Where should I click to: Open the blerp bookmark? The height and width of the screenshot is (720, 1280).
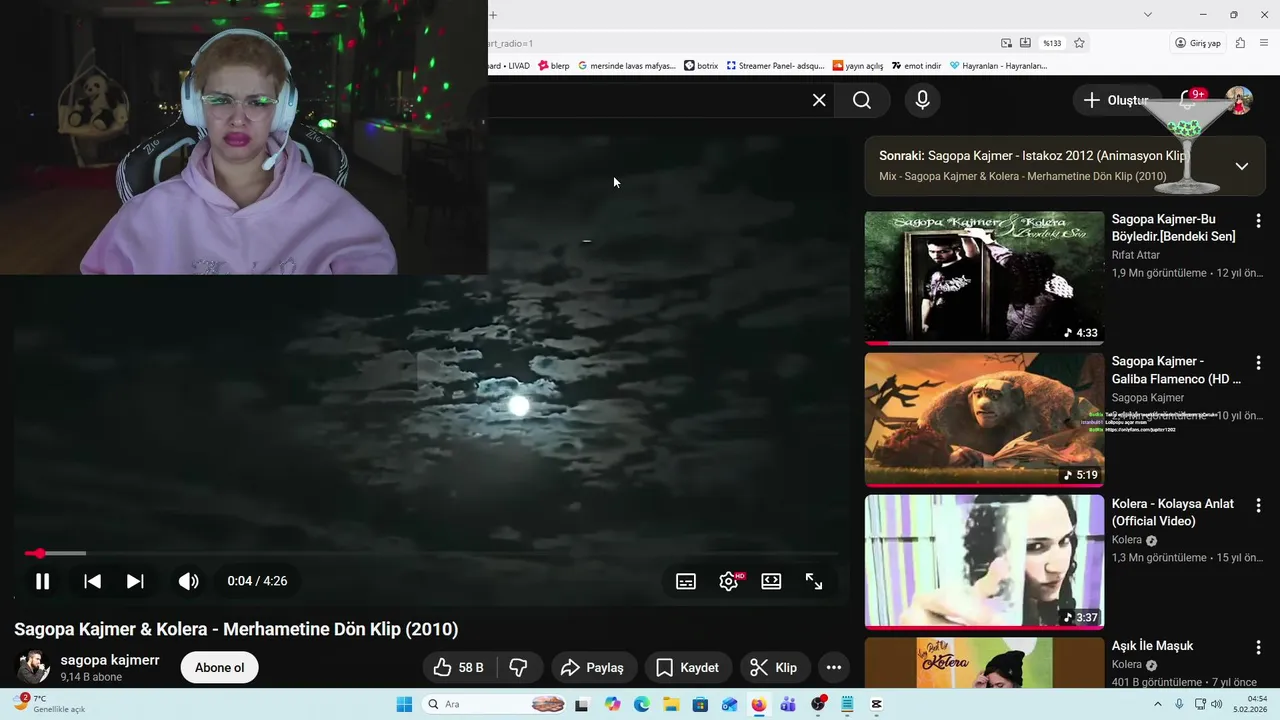(554, 65)
